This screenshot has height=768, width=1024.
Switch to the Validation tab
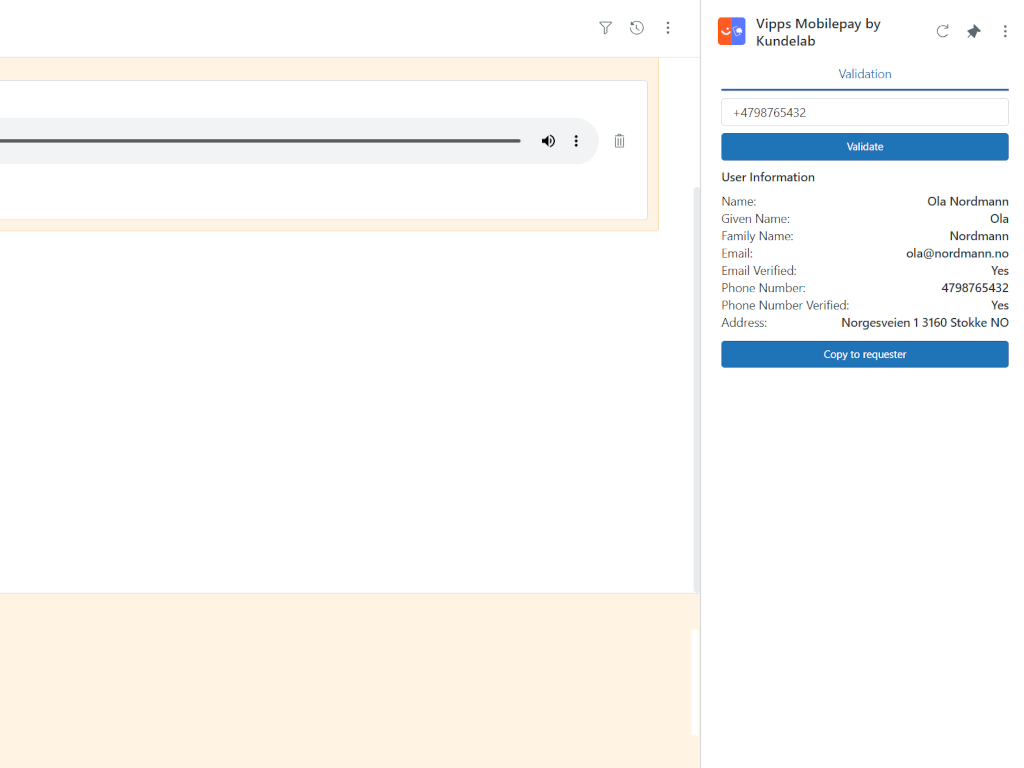click(865, 74)
